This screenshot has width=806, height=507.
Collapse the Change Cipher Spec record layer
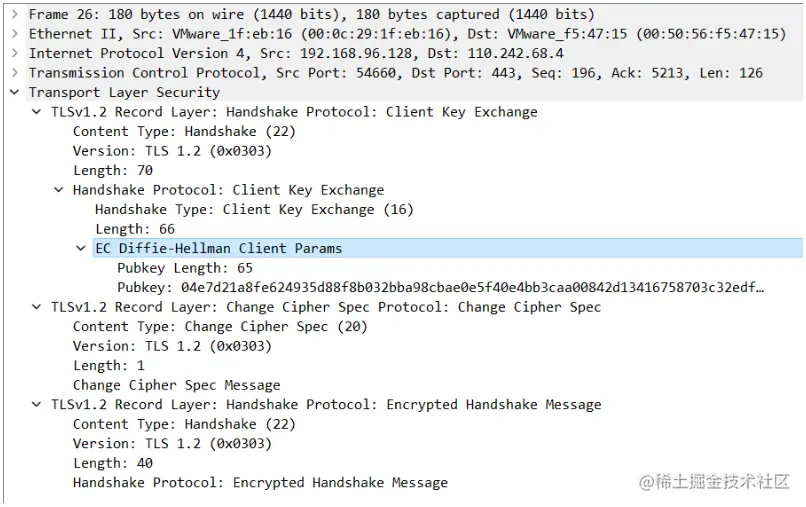click(x=37, y=307)
